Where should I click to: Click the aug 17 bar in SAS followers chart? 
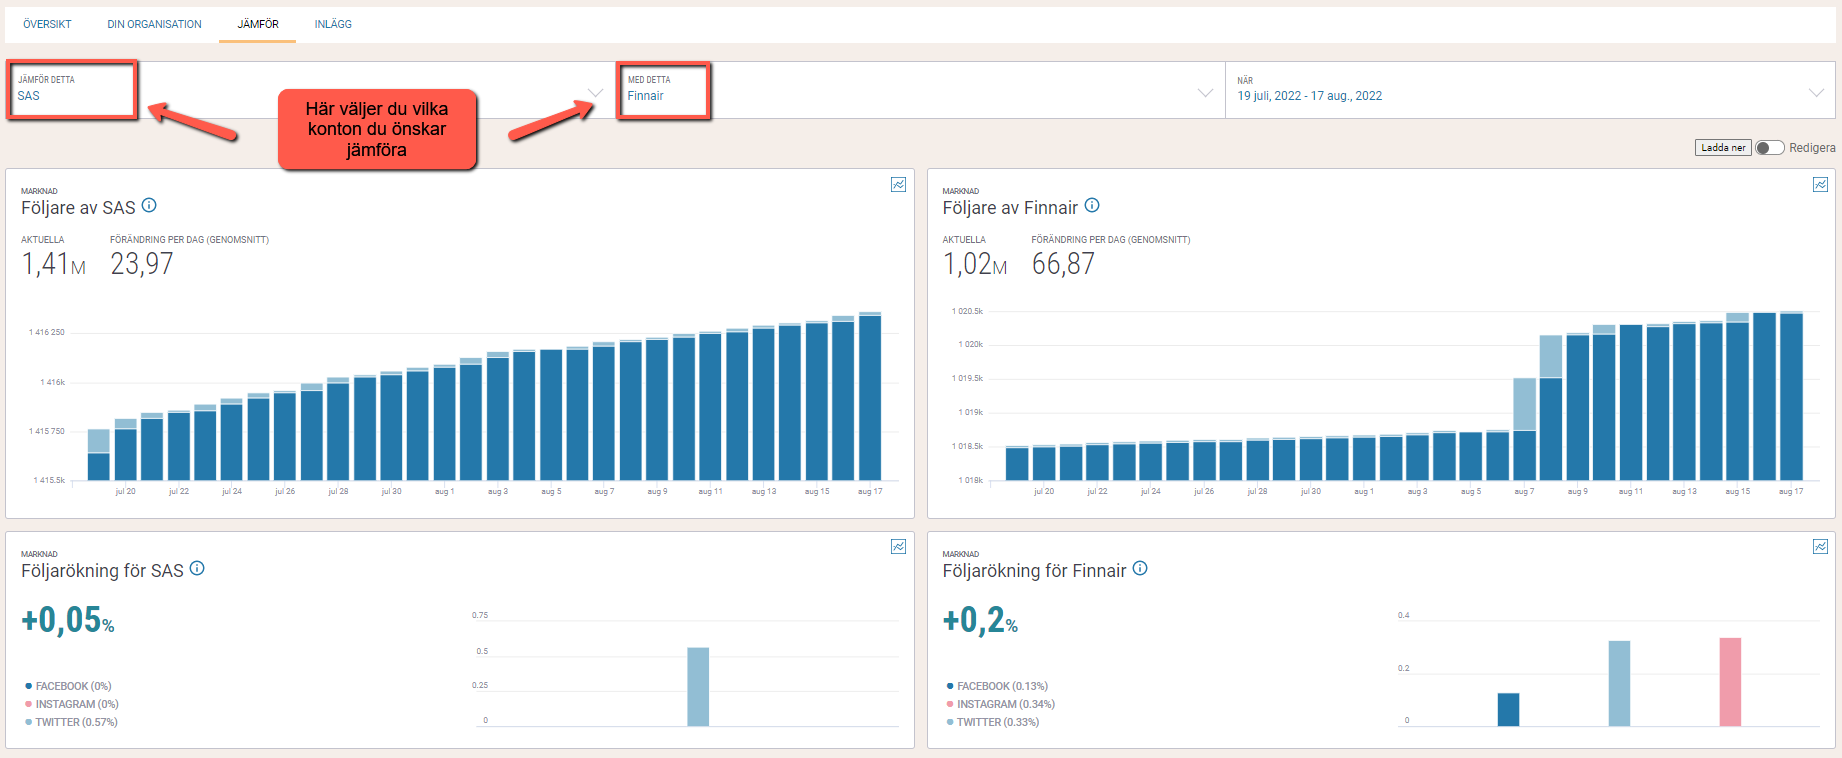point(870,397)
